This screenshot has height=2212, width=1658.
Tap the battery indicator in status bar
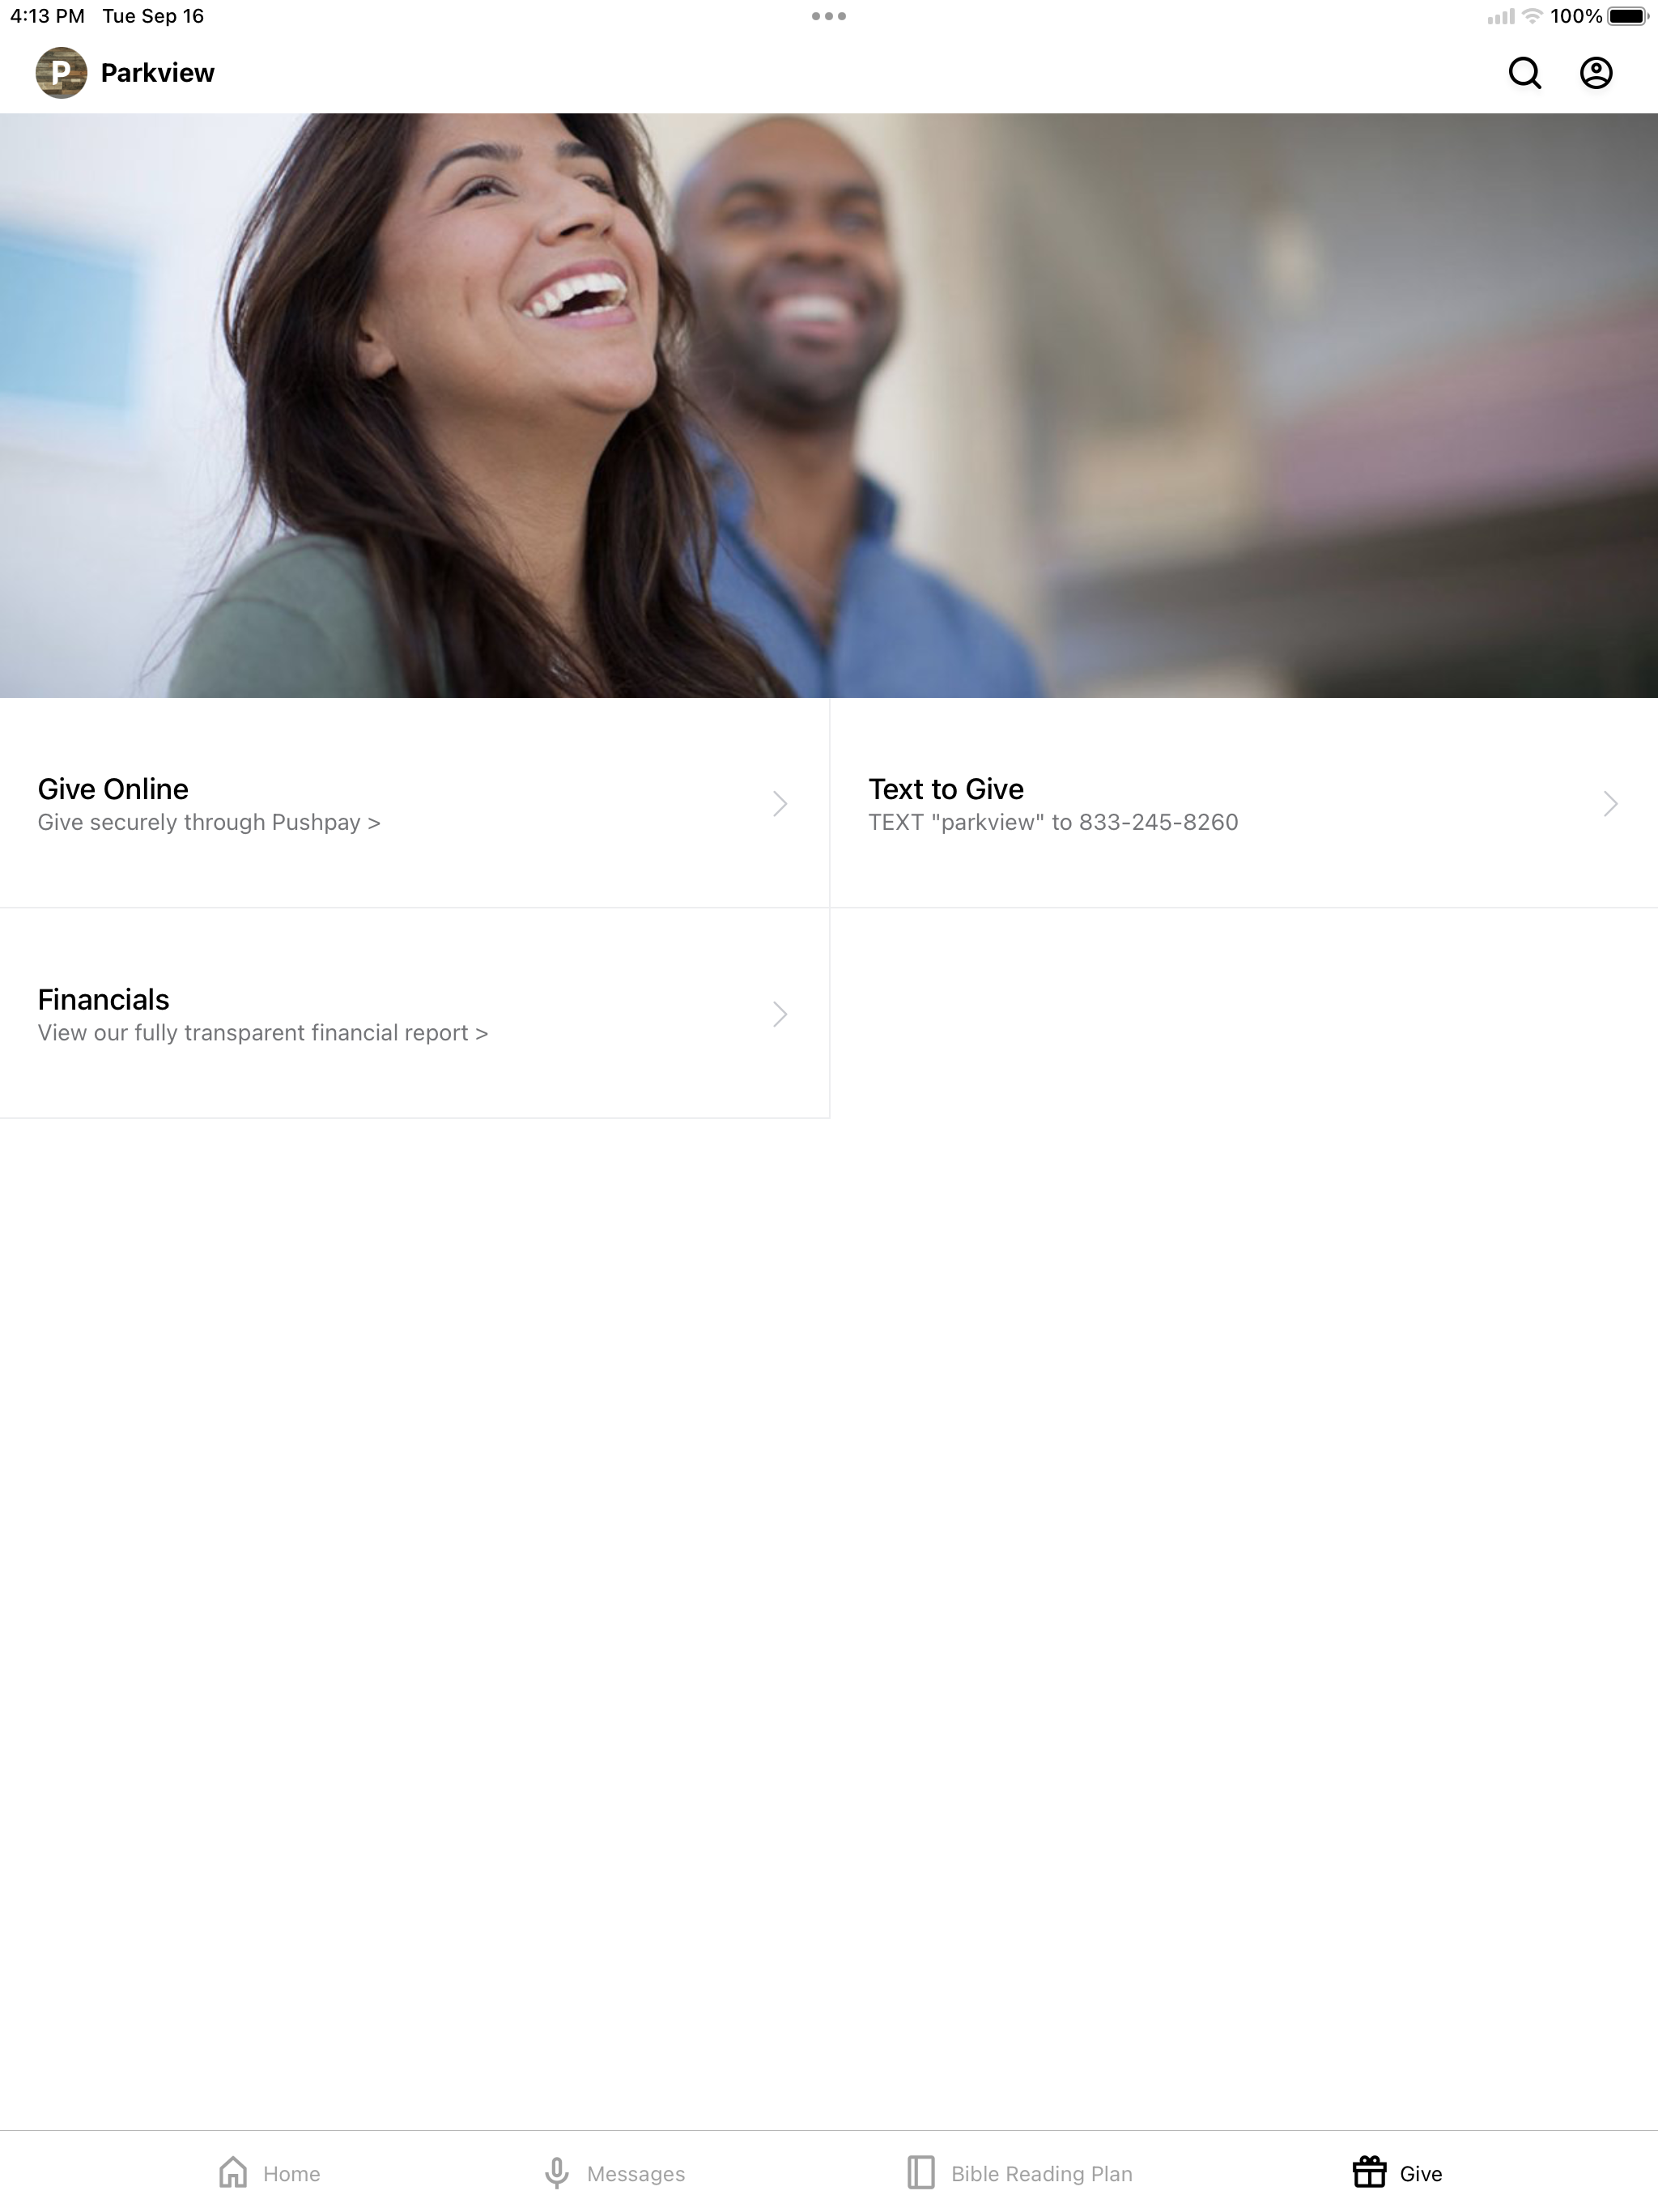coord(1628,16)
